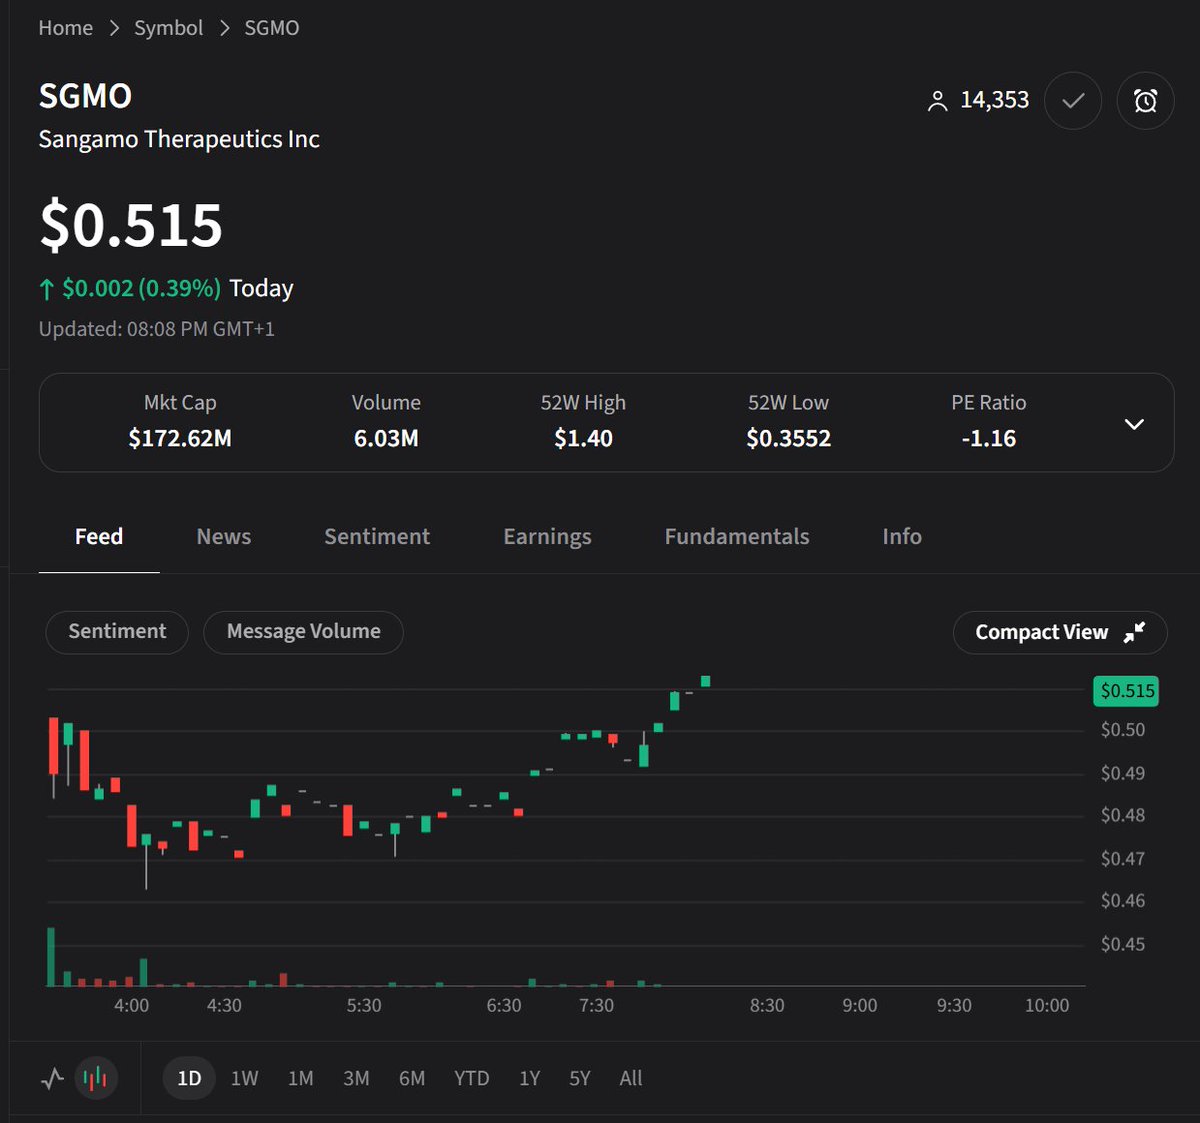Select the 5Y time range

pyautogui.click(x=580, y=1078)
